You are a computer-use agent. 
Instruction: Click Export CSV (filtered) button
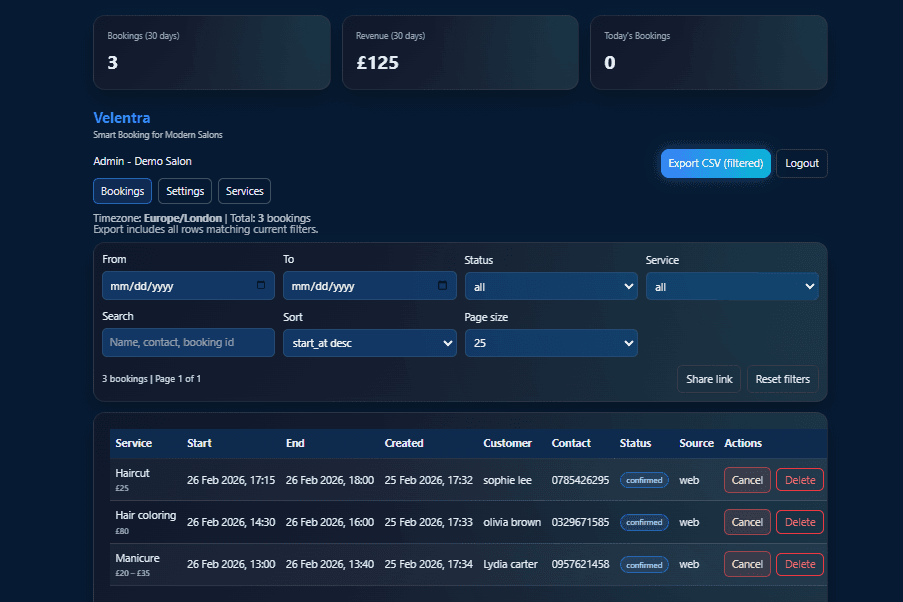pyautogui.click(x=715, y=164)
